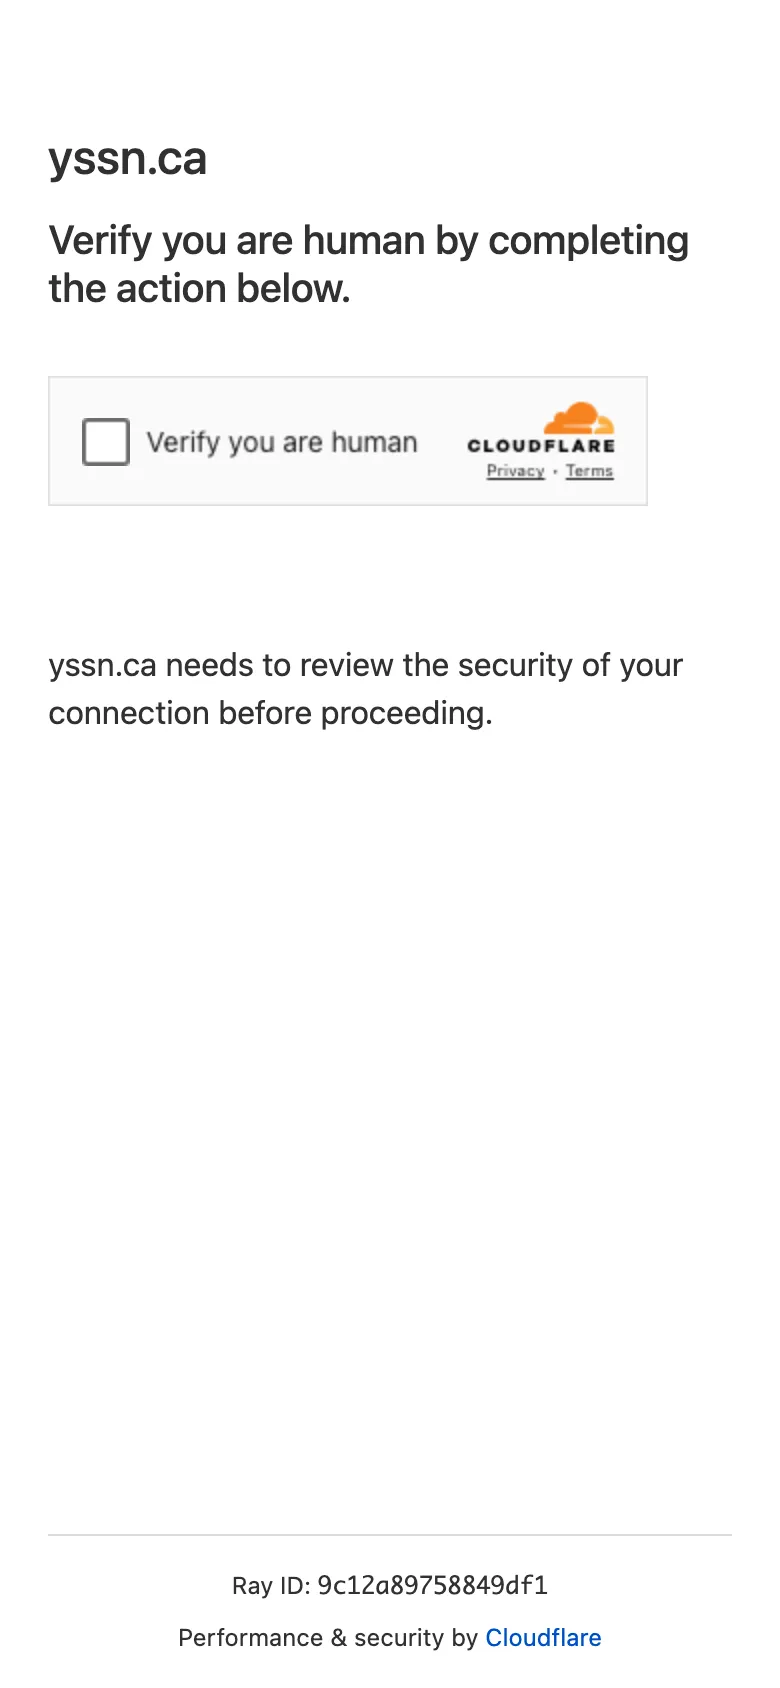The height and width of the screenshot is (1688, 780).
Task: Click inside the verification challenge box
Action: (x=348, y=440)
